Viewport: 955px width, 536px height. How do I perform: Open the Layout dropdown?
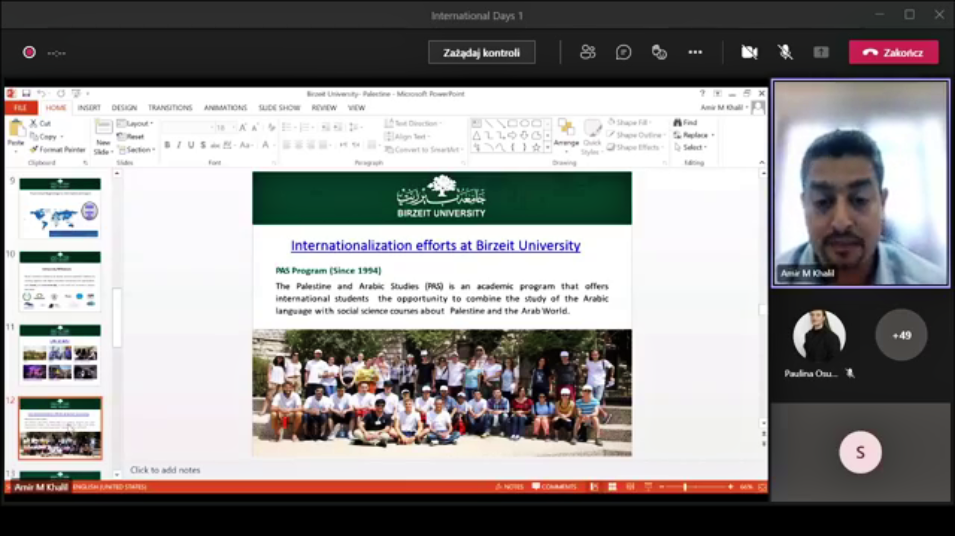(135, 124)
